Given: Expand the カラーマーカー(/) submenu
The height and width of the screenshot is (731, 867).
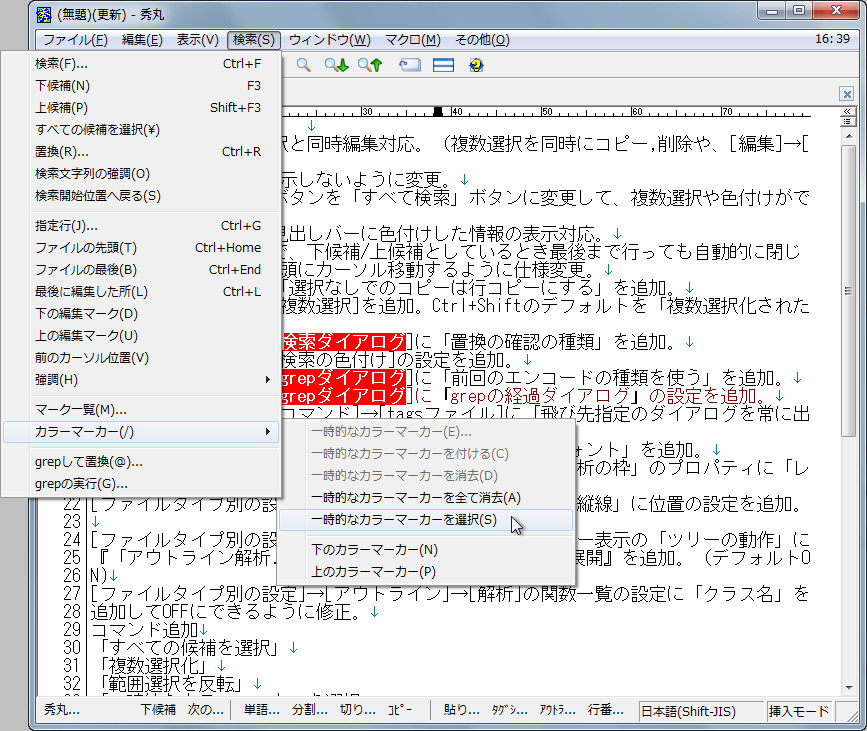Looking at the screenshot, I should 141,432.
